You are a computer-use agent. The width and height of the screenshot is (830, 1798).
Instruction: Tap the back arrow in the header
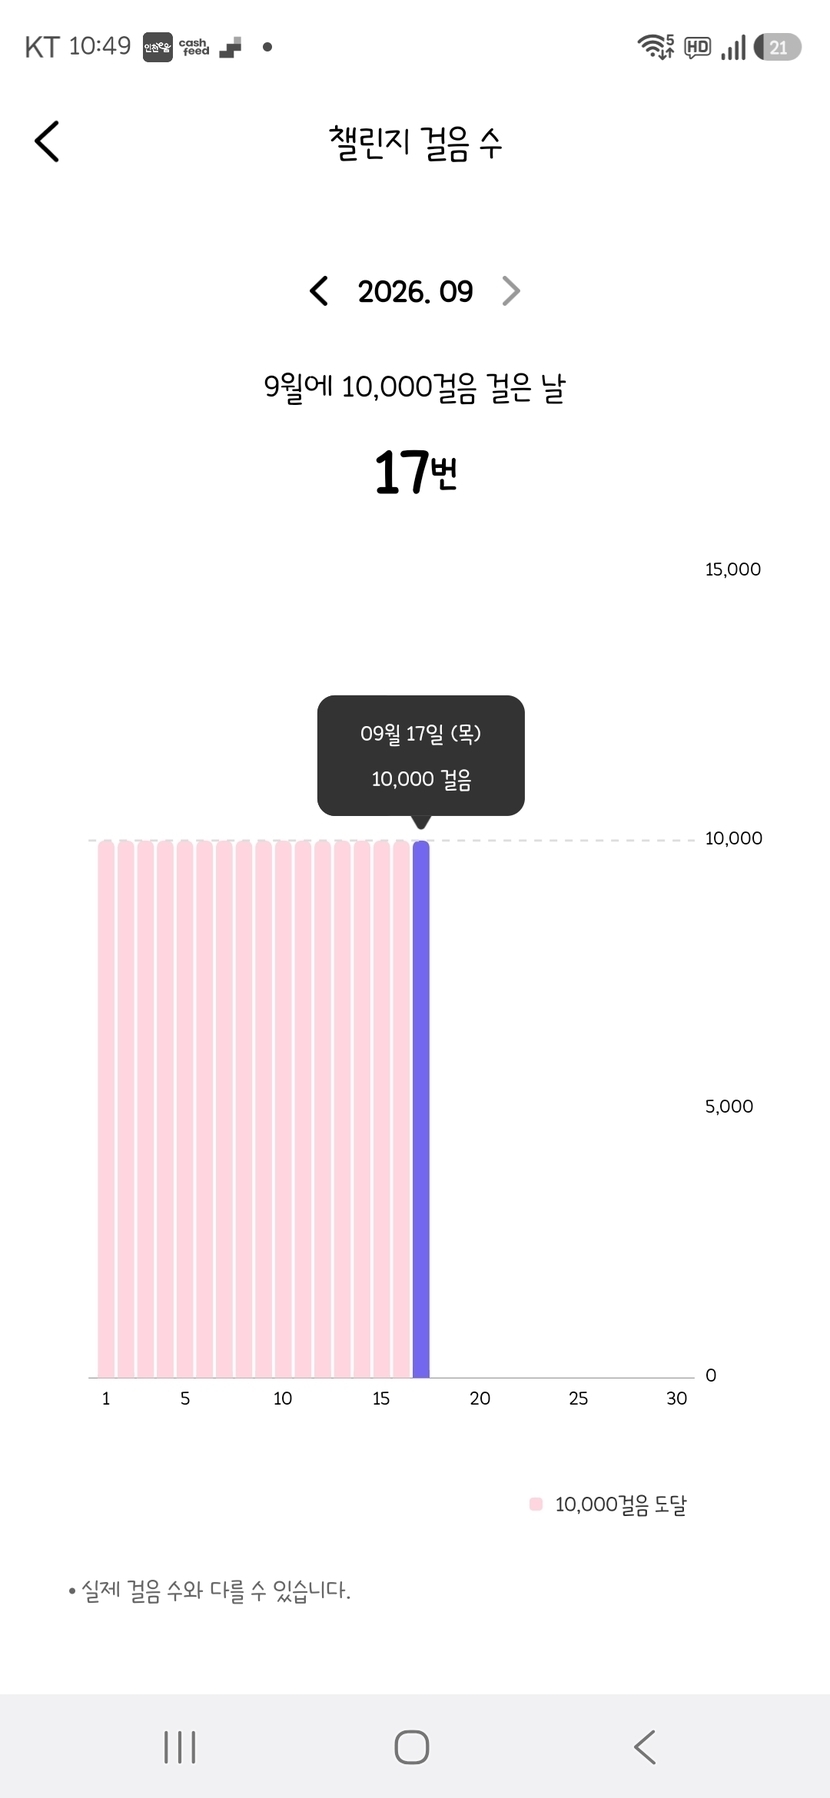pyautogui.click(x=47, y=141)
